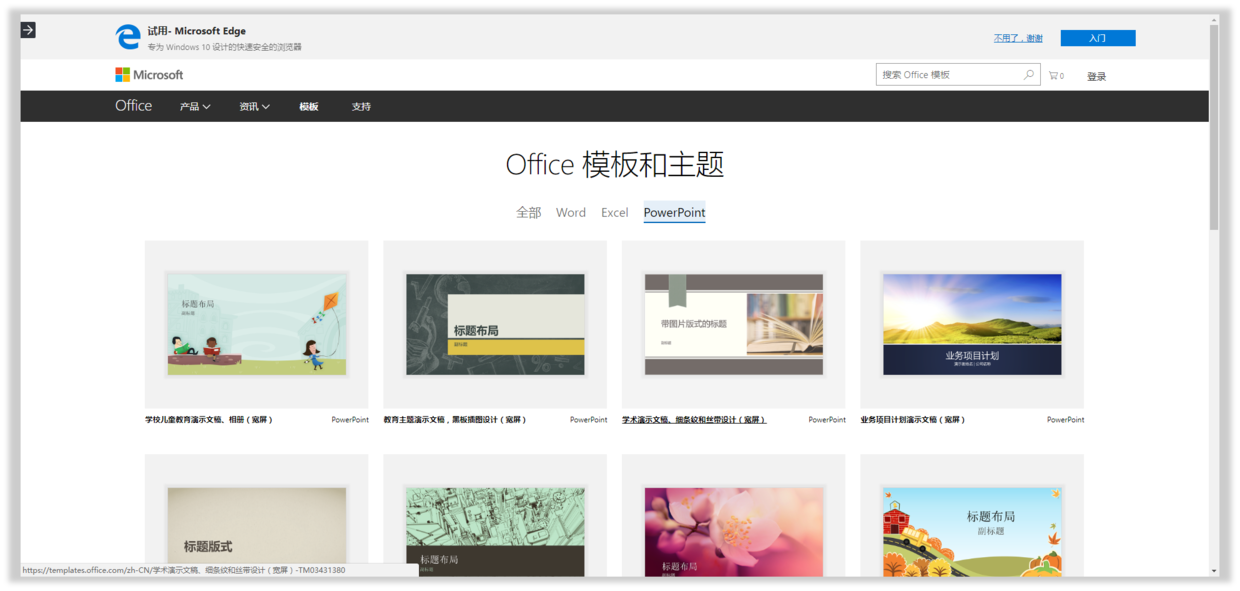Click the 登录 sign-in link
The height and width of the screenshot is (591, 1240).
(x=1097, y=76)
